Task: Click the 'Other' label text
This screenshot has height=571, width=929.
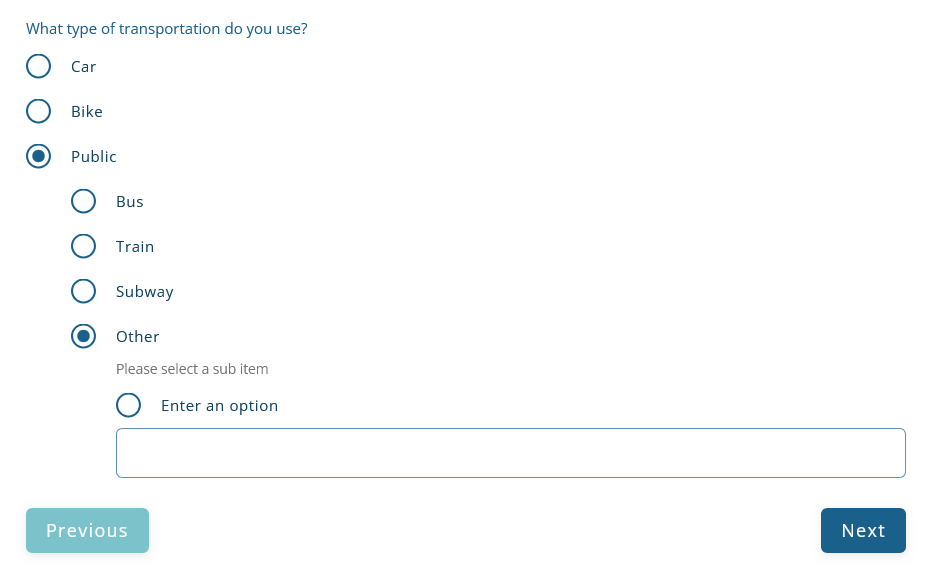Action: tap(137, 337)
